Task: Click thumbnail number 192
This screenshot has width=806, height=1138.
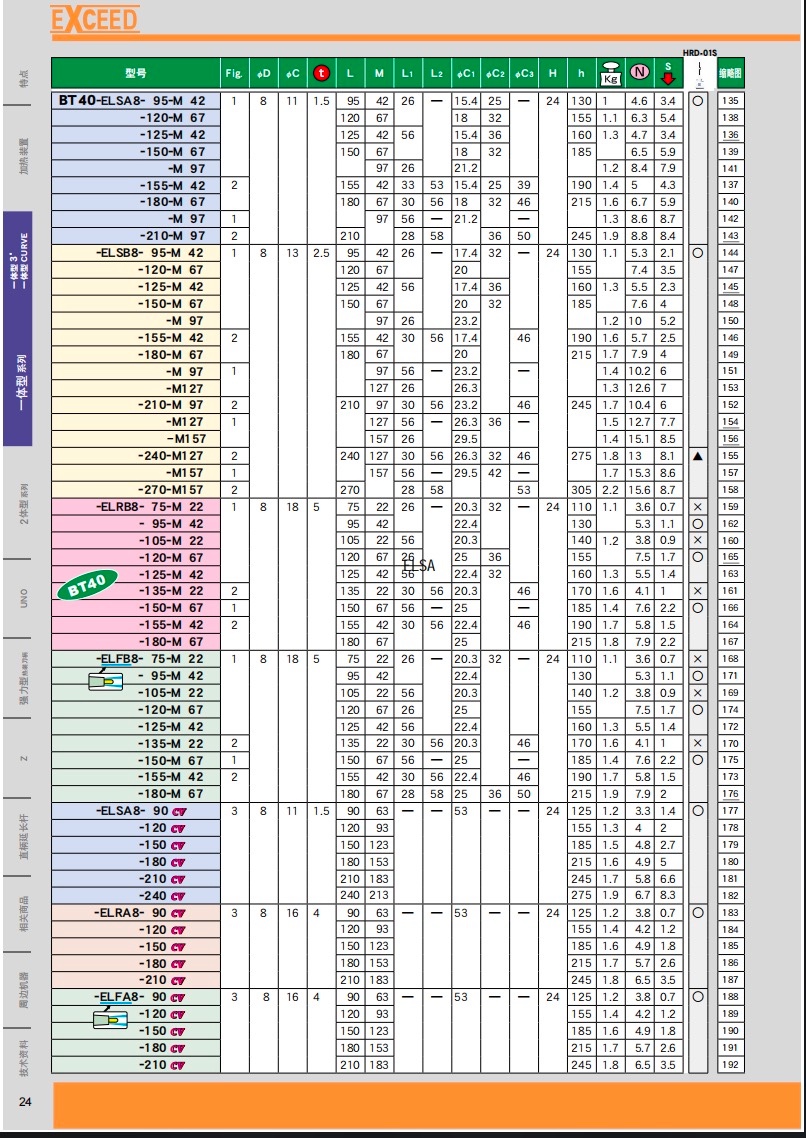Action: [731, 1065]
